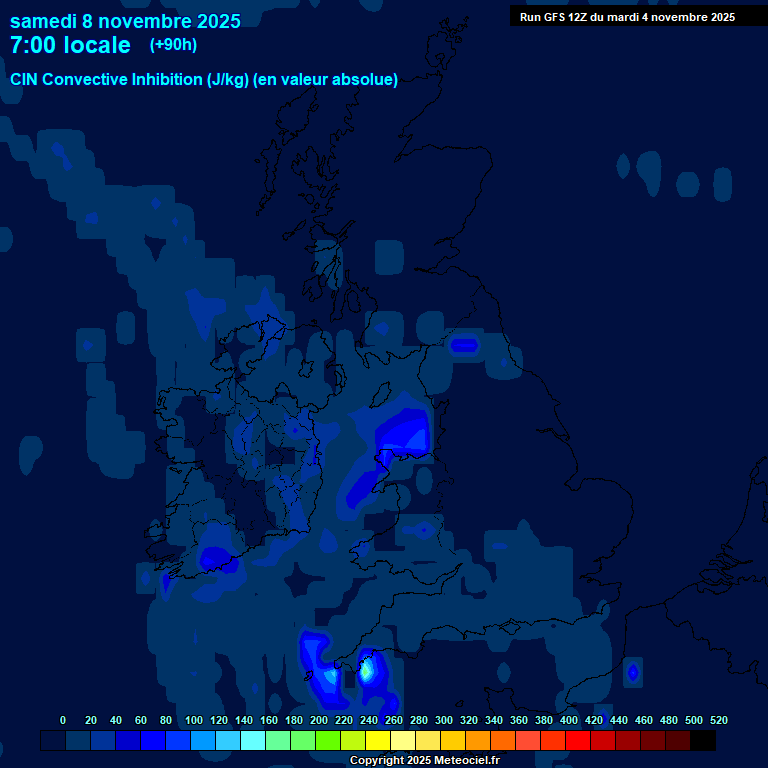Click the CIN Convective Inhibition map title
The height and width of the screenshot is (768, 768).
(x=204, y=80)
